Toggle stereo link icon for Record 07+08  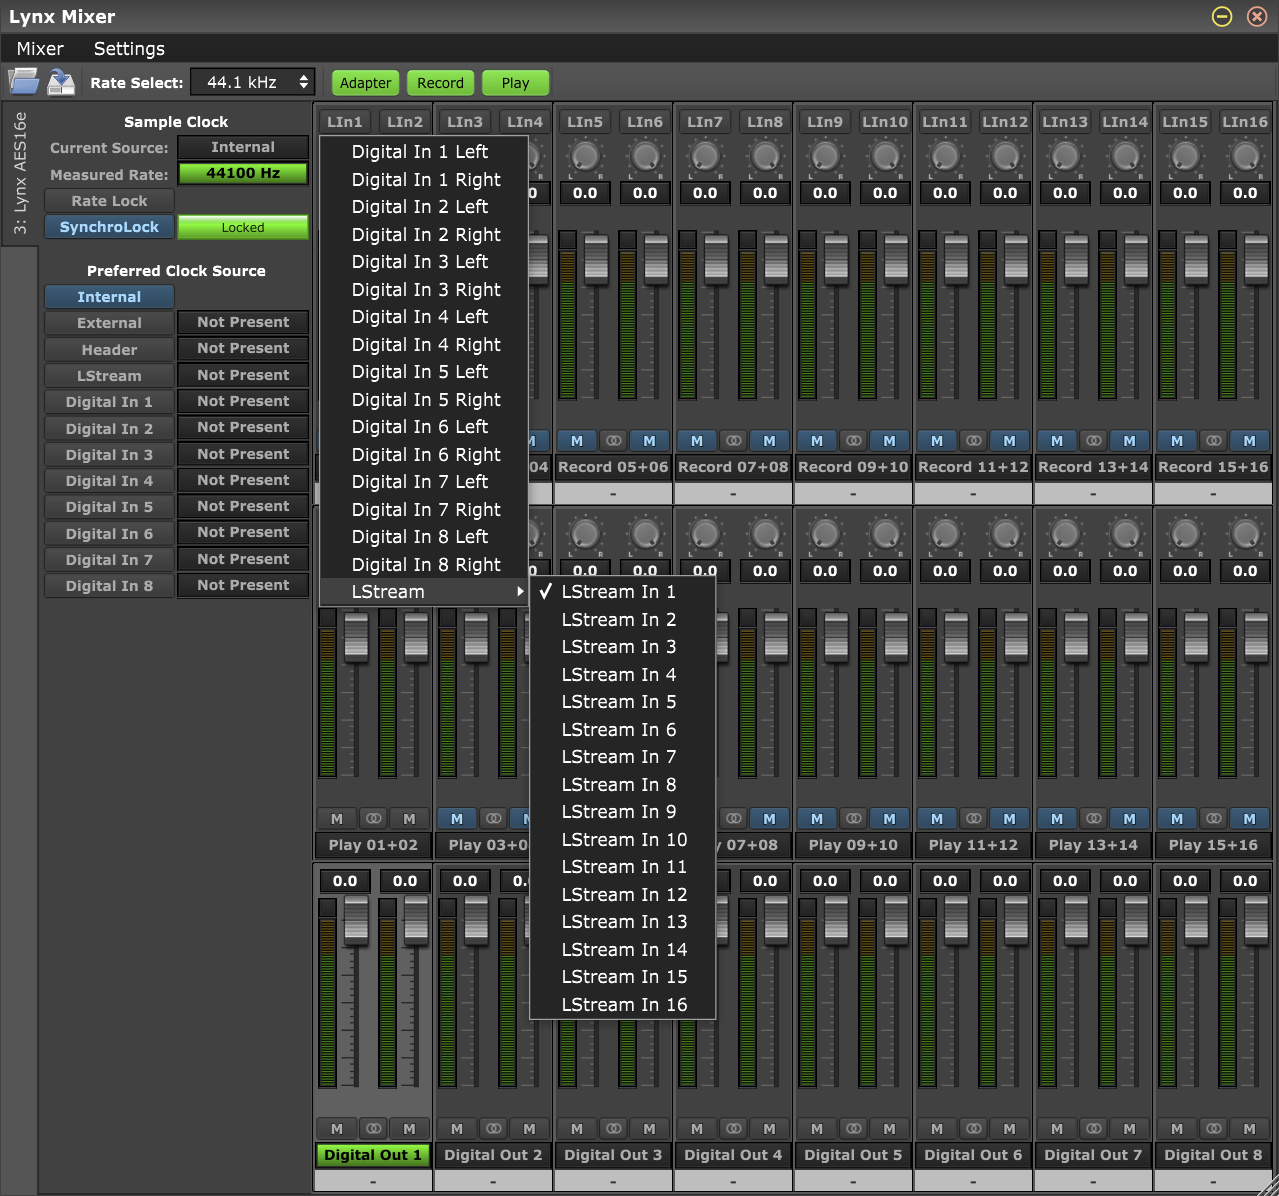coord(733,441)
